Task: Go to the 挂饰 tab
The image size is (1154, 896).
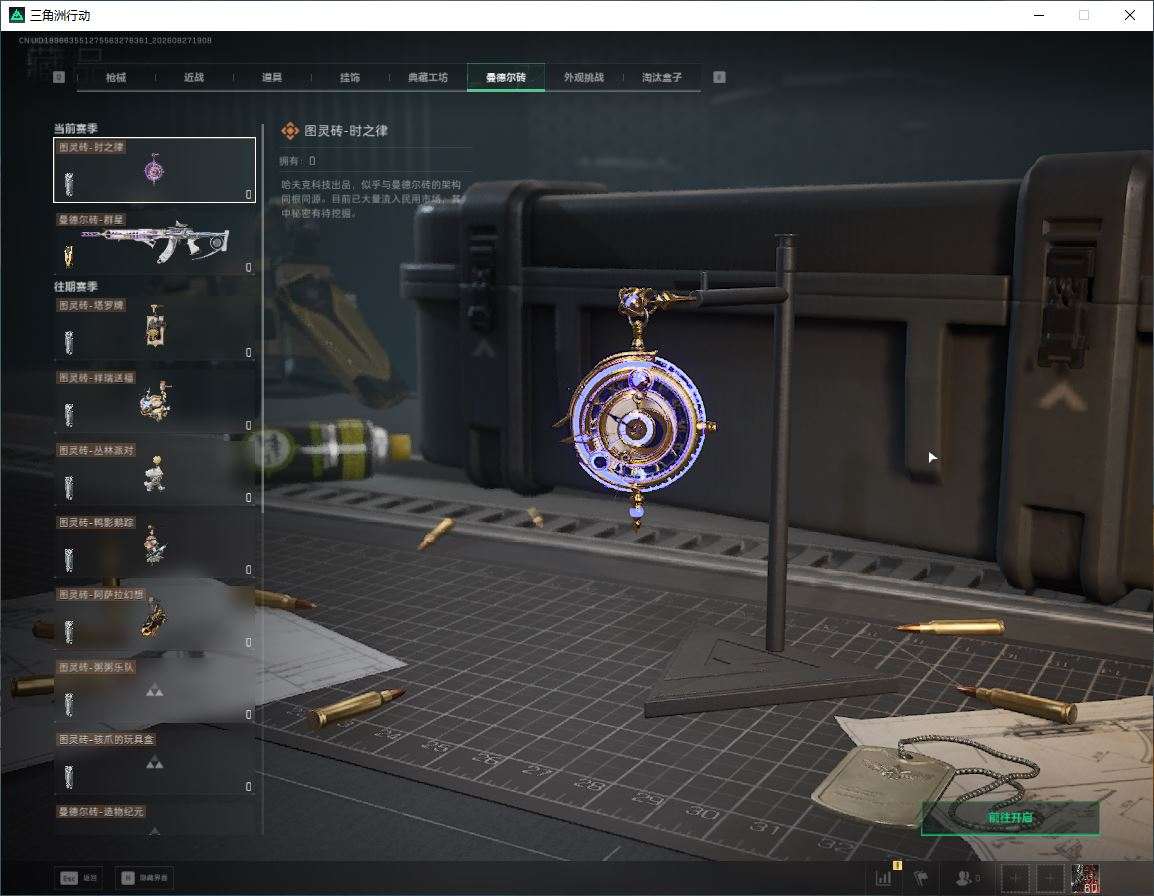Action: [350, 77]
